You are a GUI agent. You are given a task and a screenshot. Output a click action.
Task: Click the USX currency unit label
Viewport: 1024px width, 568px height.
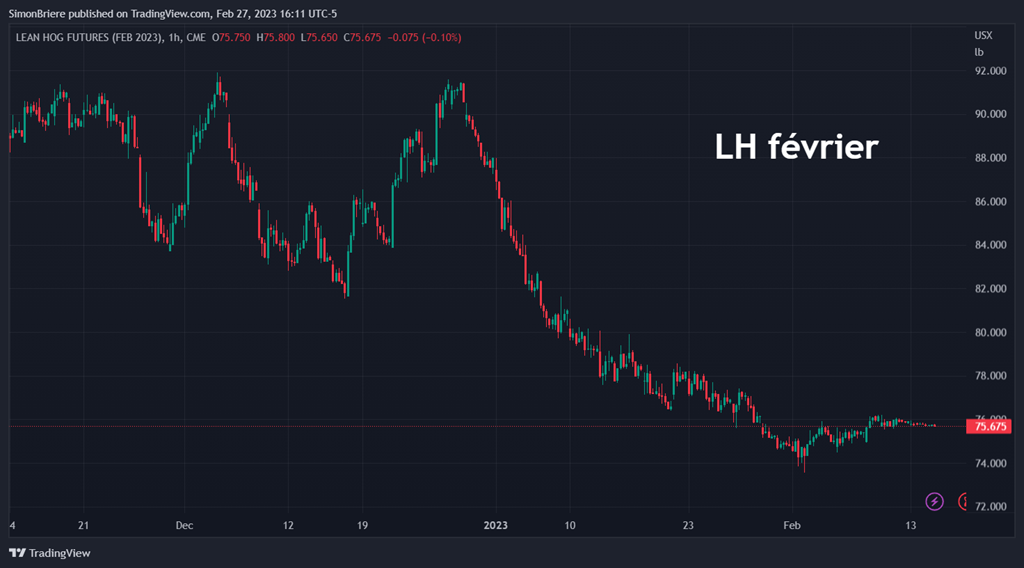[x=984, y=35]
